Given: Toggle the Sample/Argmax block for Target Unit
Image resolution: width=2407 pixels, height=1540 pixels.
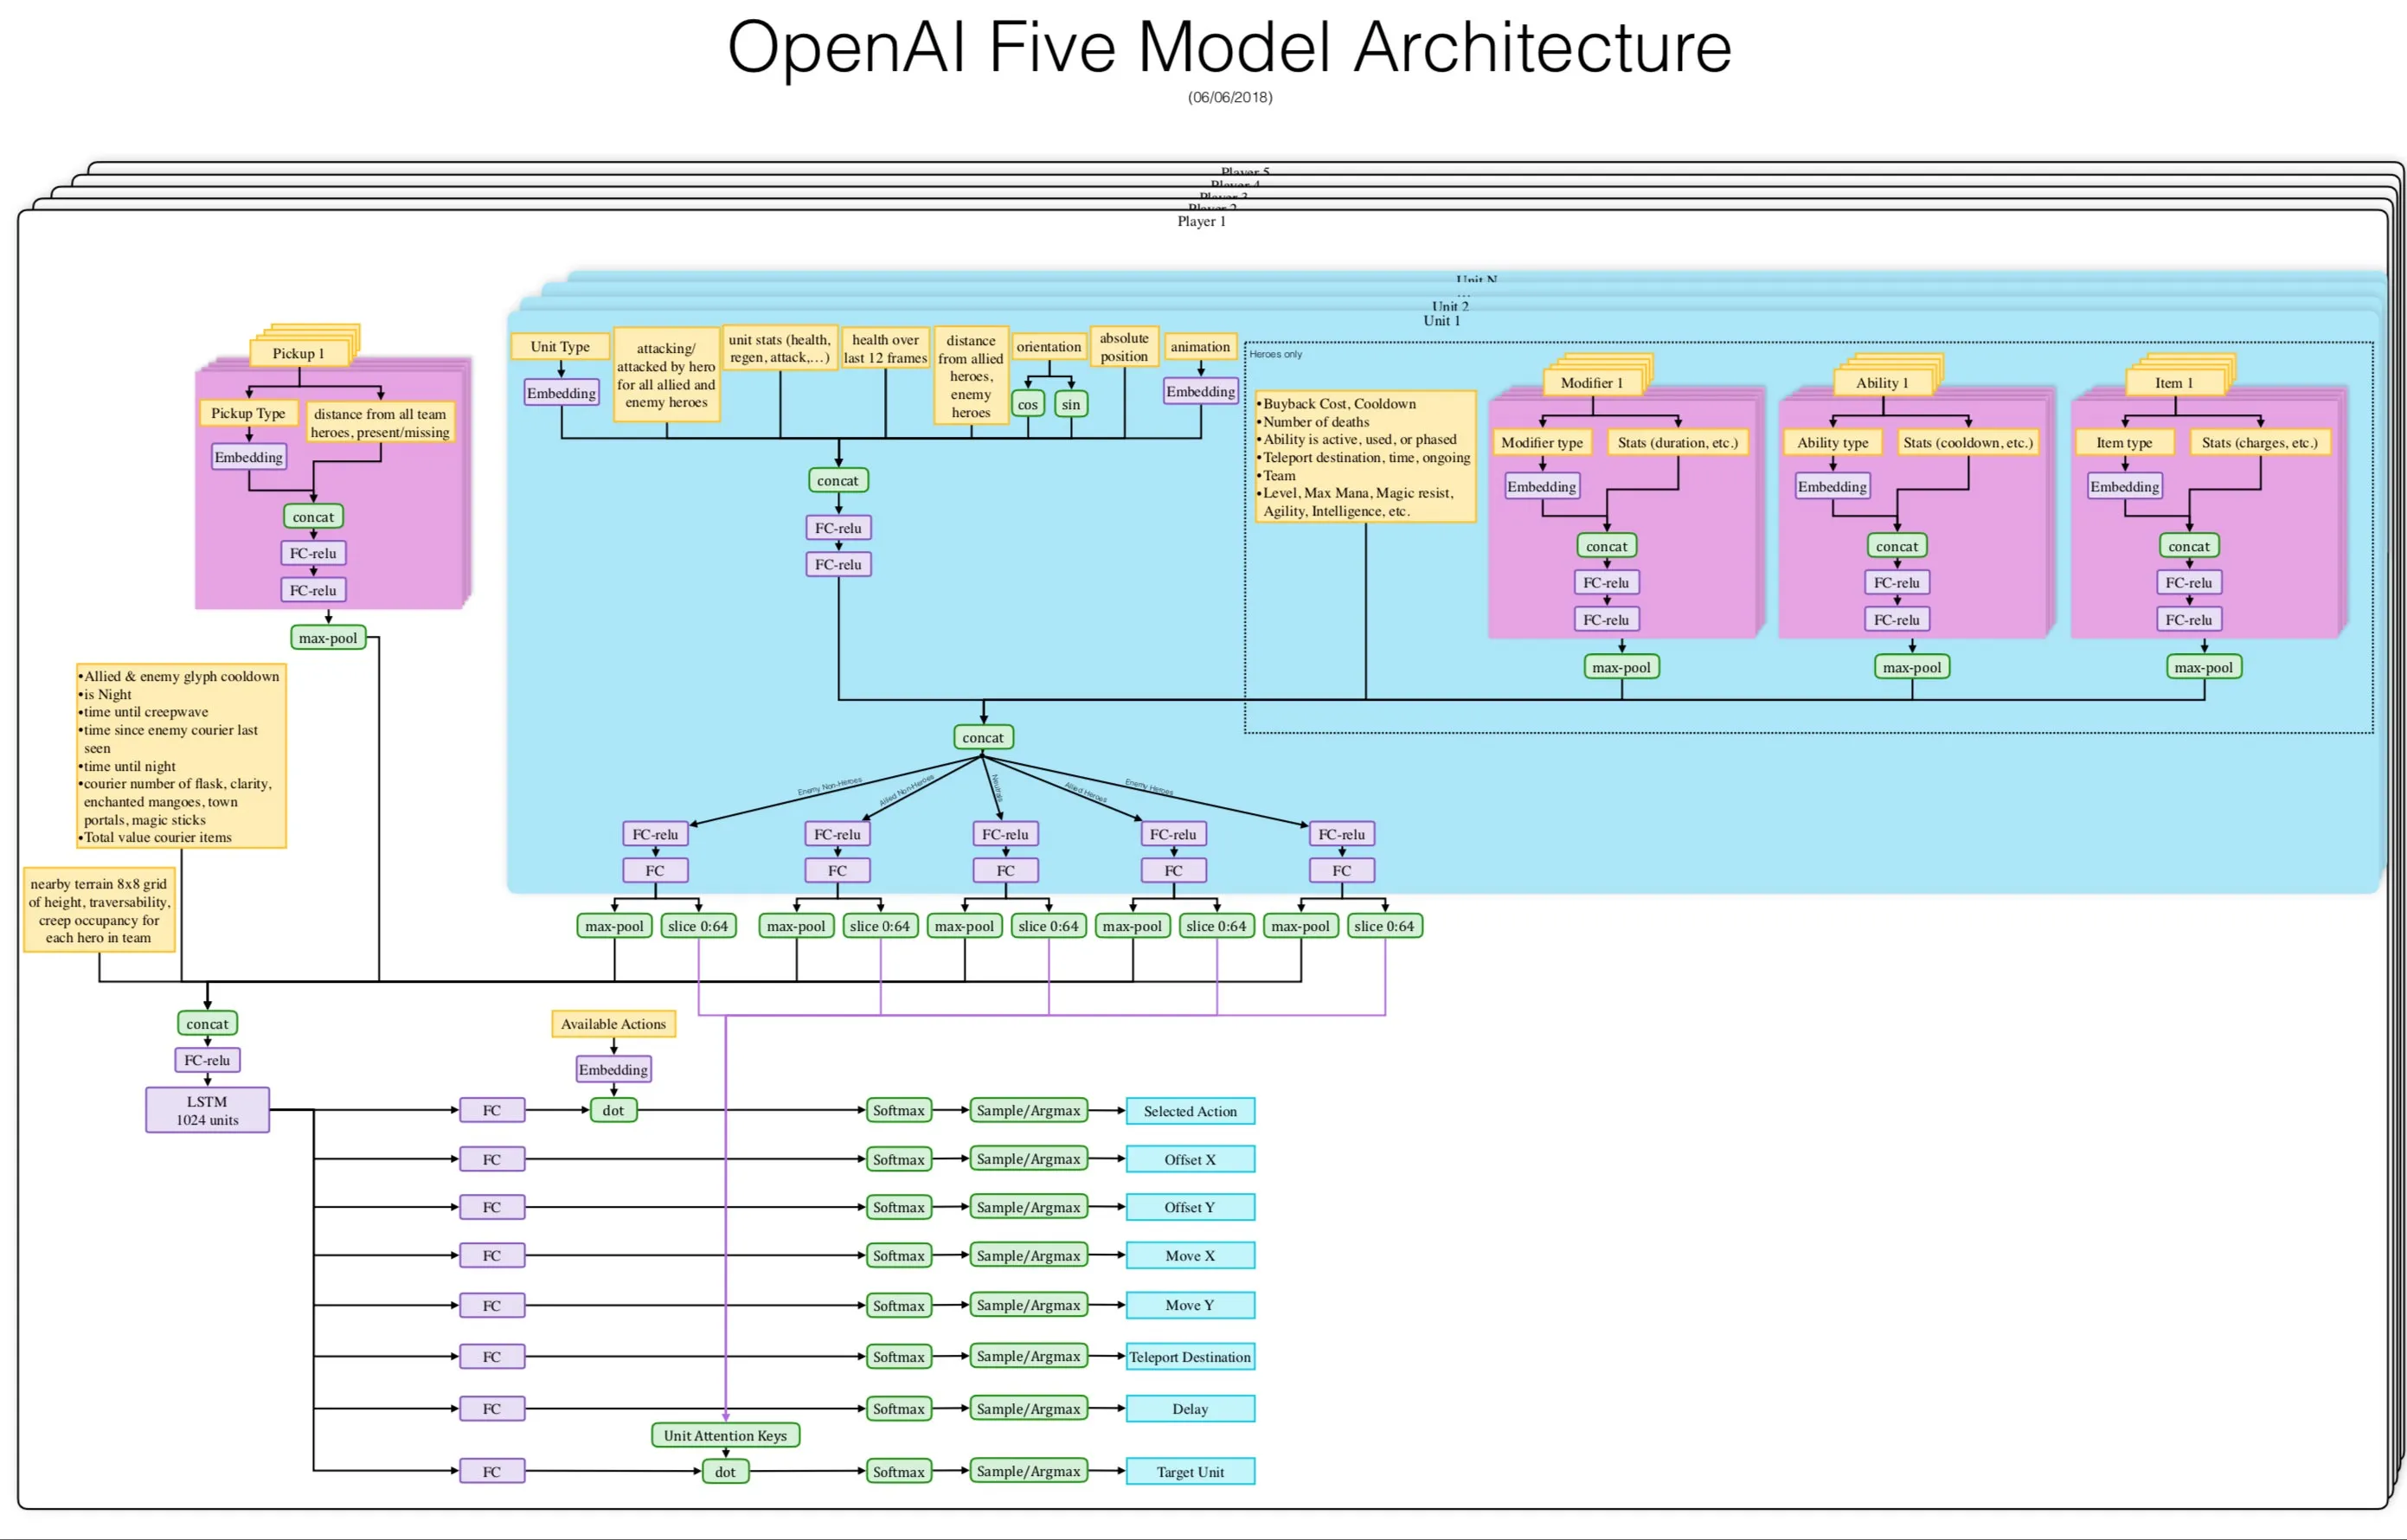Looking at the screenshot, I should pos(1028,1471).
